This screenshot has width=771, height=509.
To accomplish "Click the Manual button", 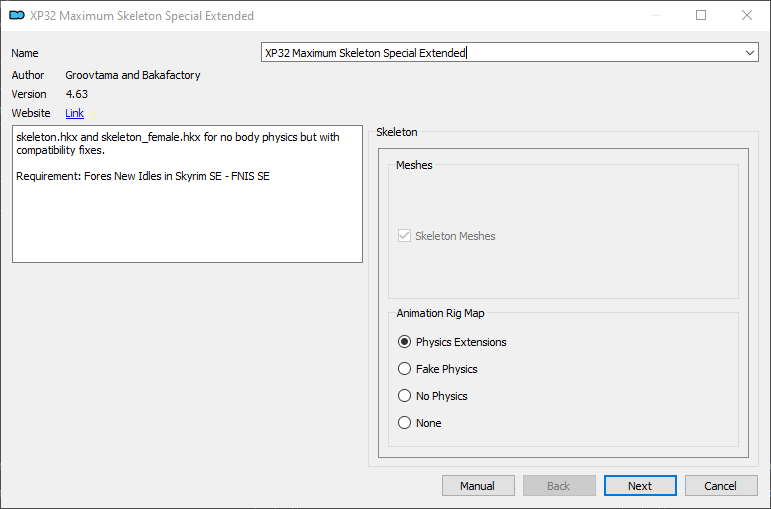I will (478, 486).
